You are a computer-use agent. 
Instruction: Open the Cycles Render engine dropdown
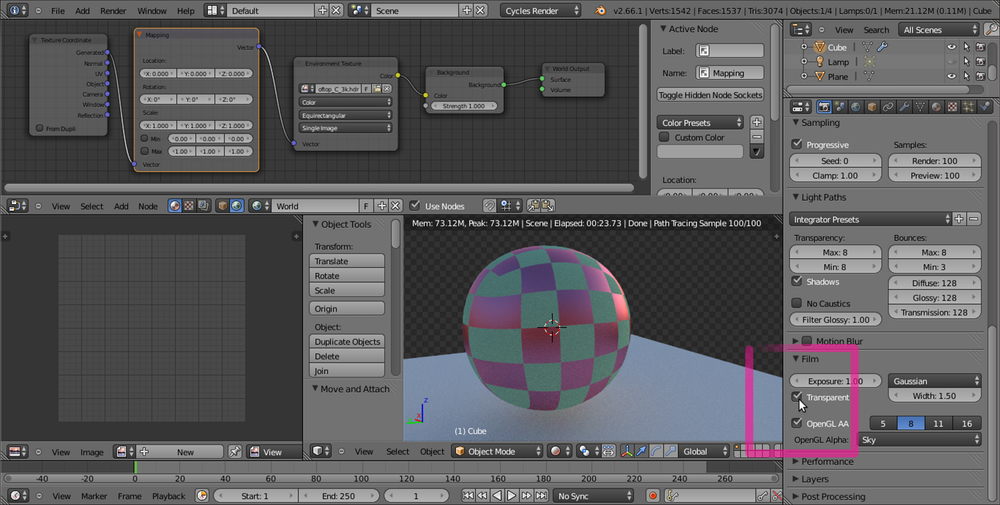(x=542, y=10)
